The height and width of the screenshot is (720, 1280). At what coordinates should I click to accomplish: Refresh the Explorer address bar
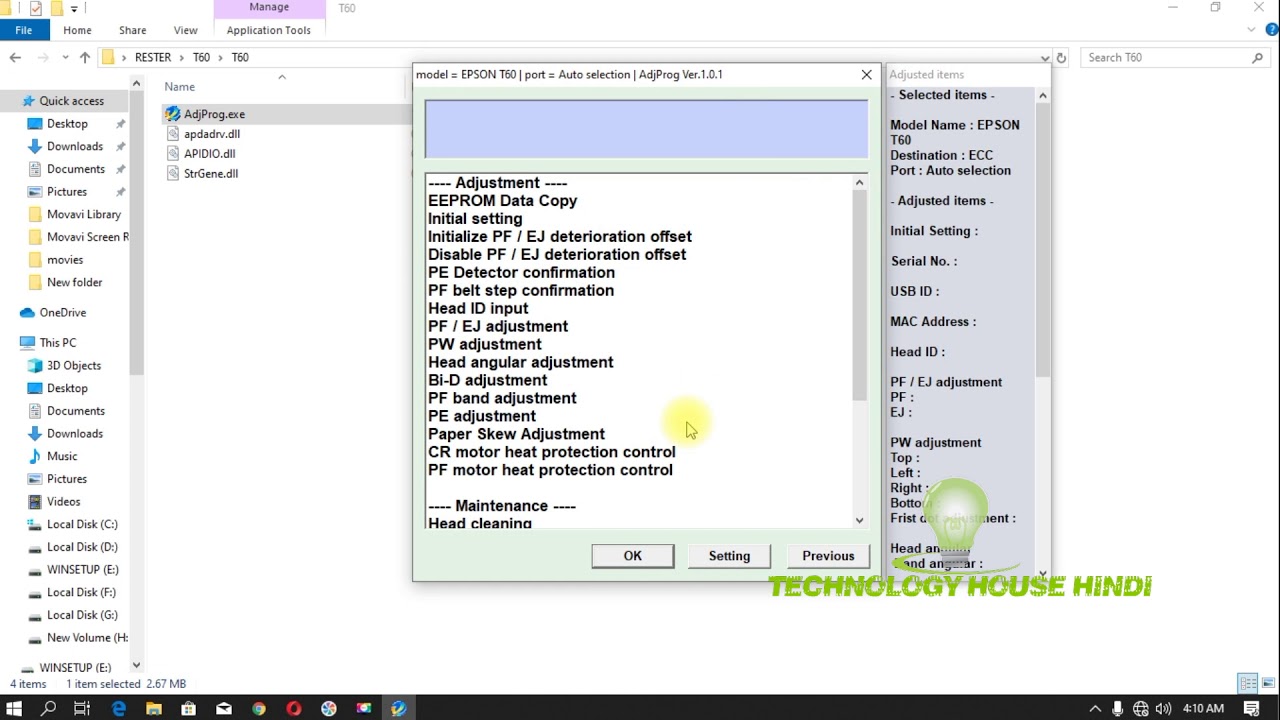coord(1062,58)
